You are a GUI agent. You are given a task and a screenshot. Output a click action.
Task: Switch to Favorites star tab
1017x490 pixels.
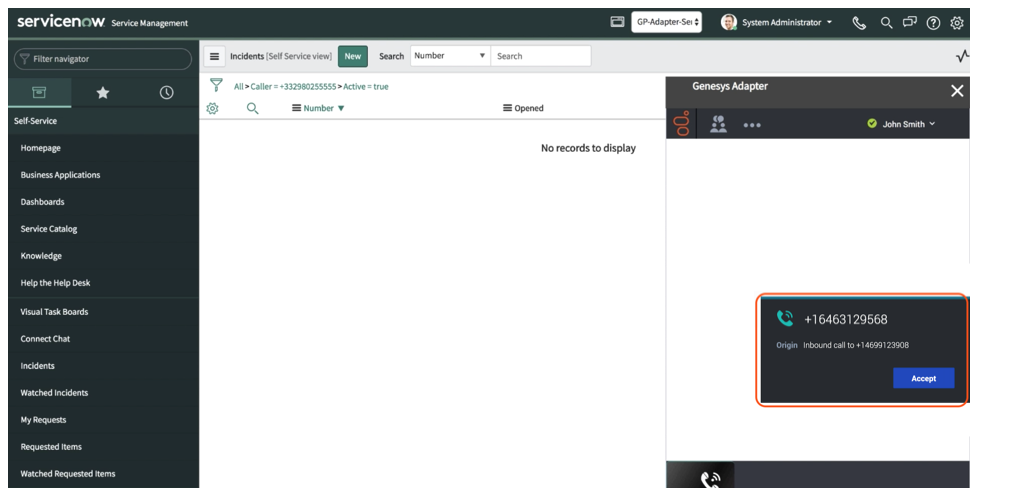pyautogui.click(x=102, y=93)
